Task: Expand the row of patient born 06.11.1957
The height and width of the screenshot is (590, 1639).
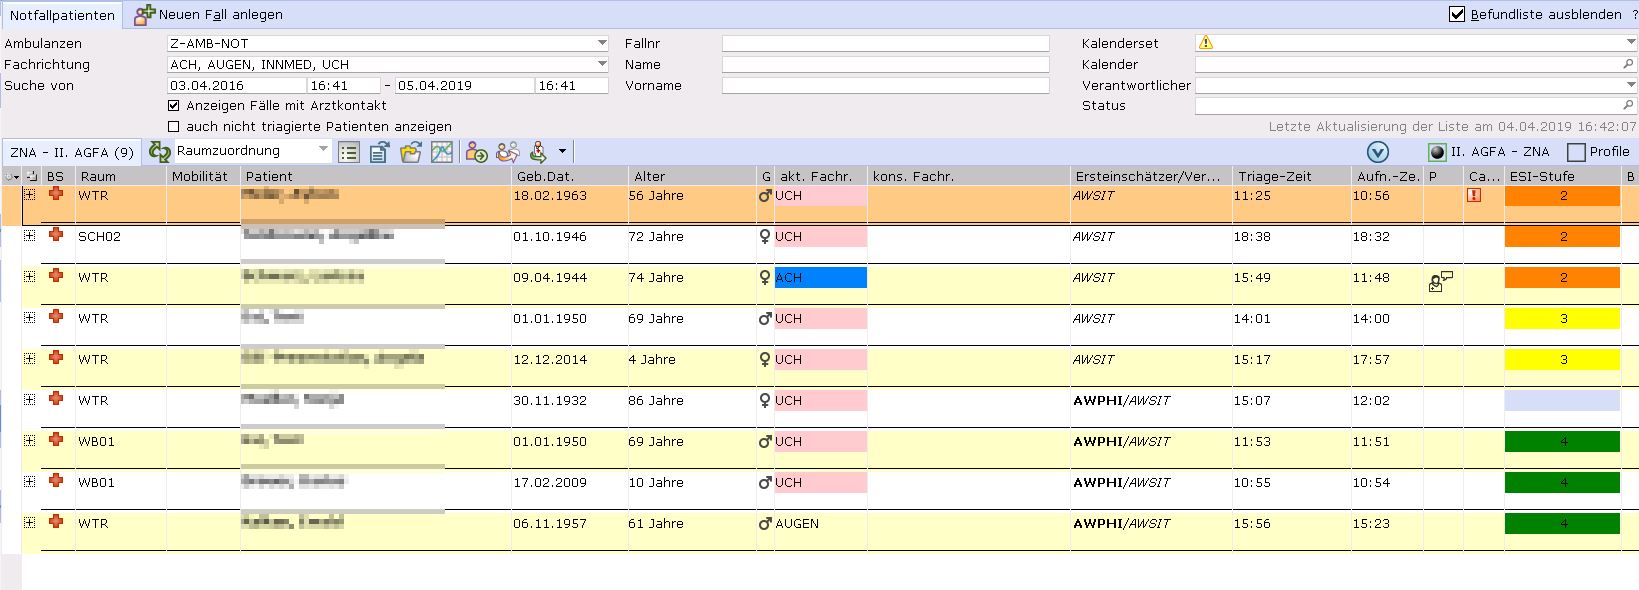Action: pos(29,522)
